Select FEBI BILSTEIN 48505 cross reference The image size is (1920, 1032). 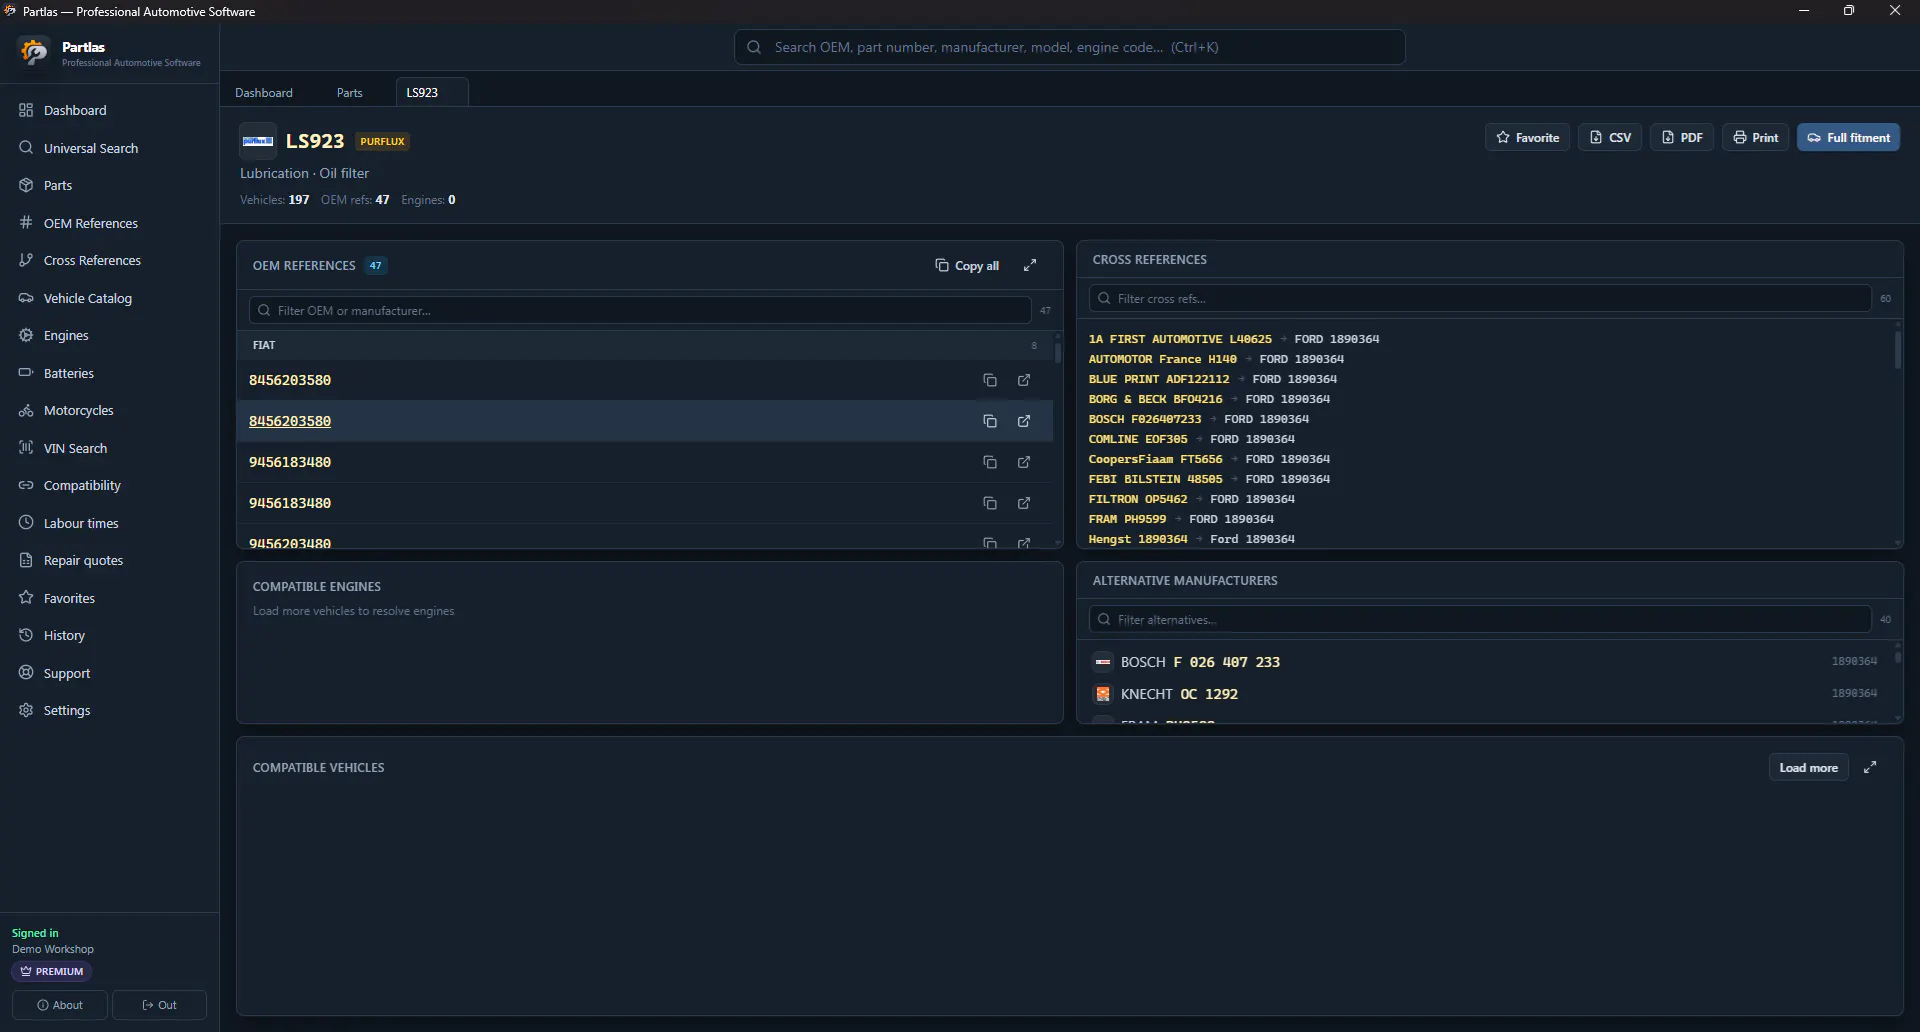pyautogui.click(x=1155, y=479)
